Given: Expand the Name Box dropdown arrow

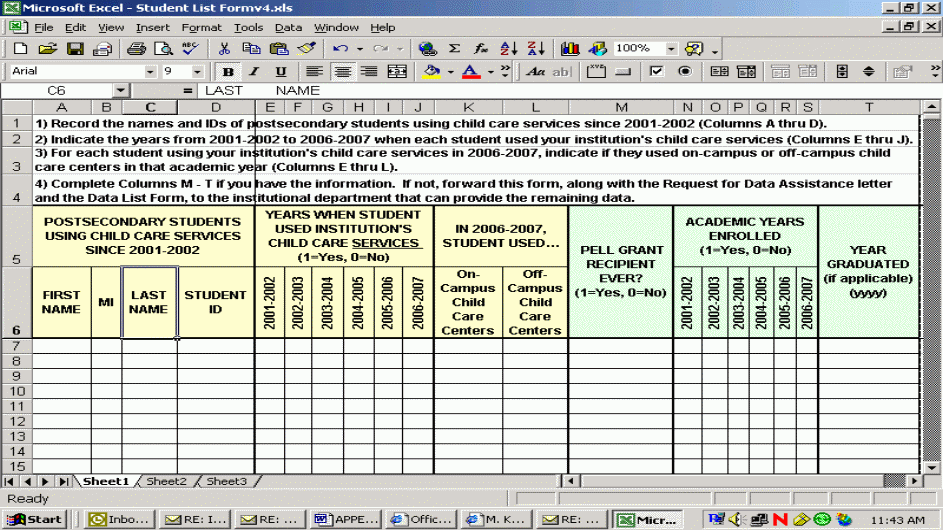Looking at the screenshot, I should pyautogui.click(x=120, y=91).
